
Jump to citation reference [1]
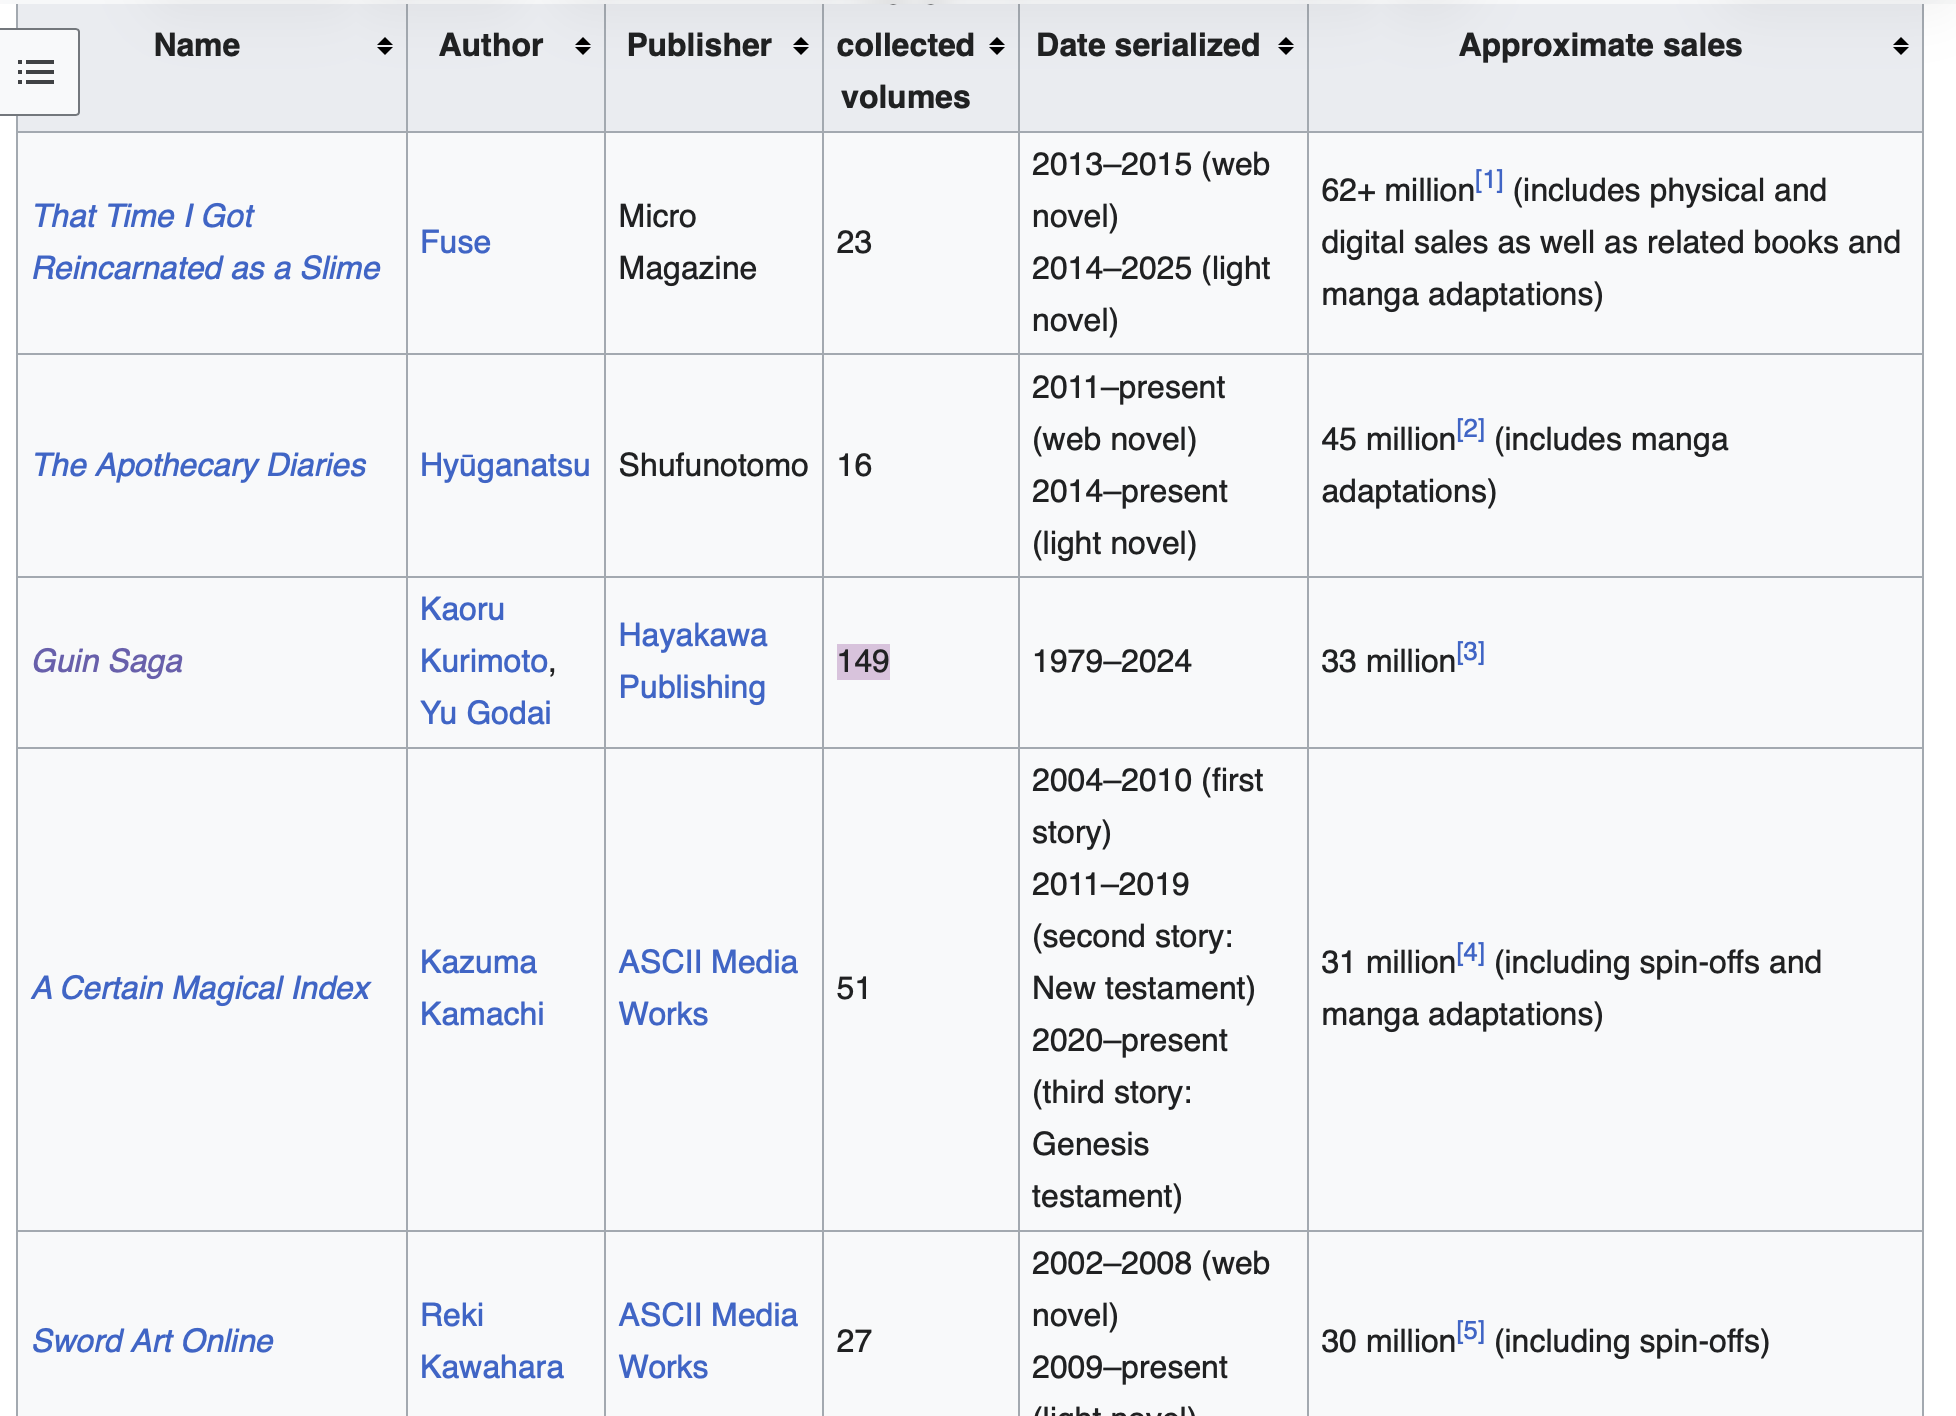point(1489,181)
